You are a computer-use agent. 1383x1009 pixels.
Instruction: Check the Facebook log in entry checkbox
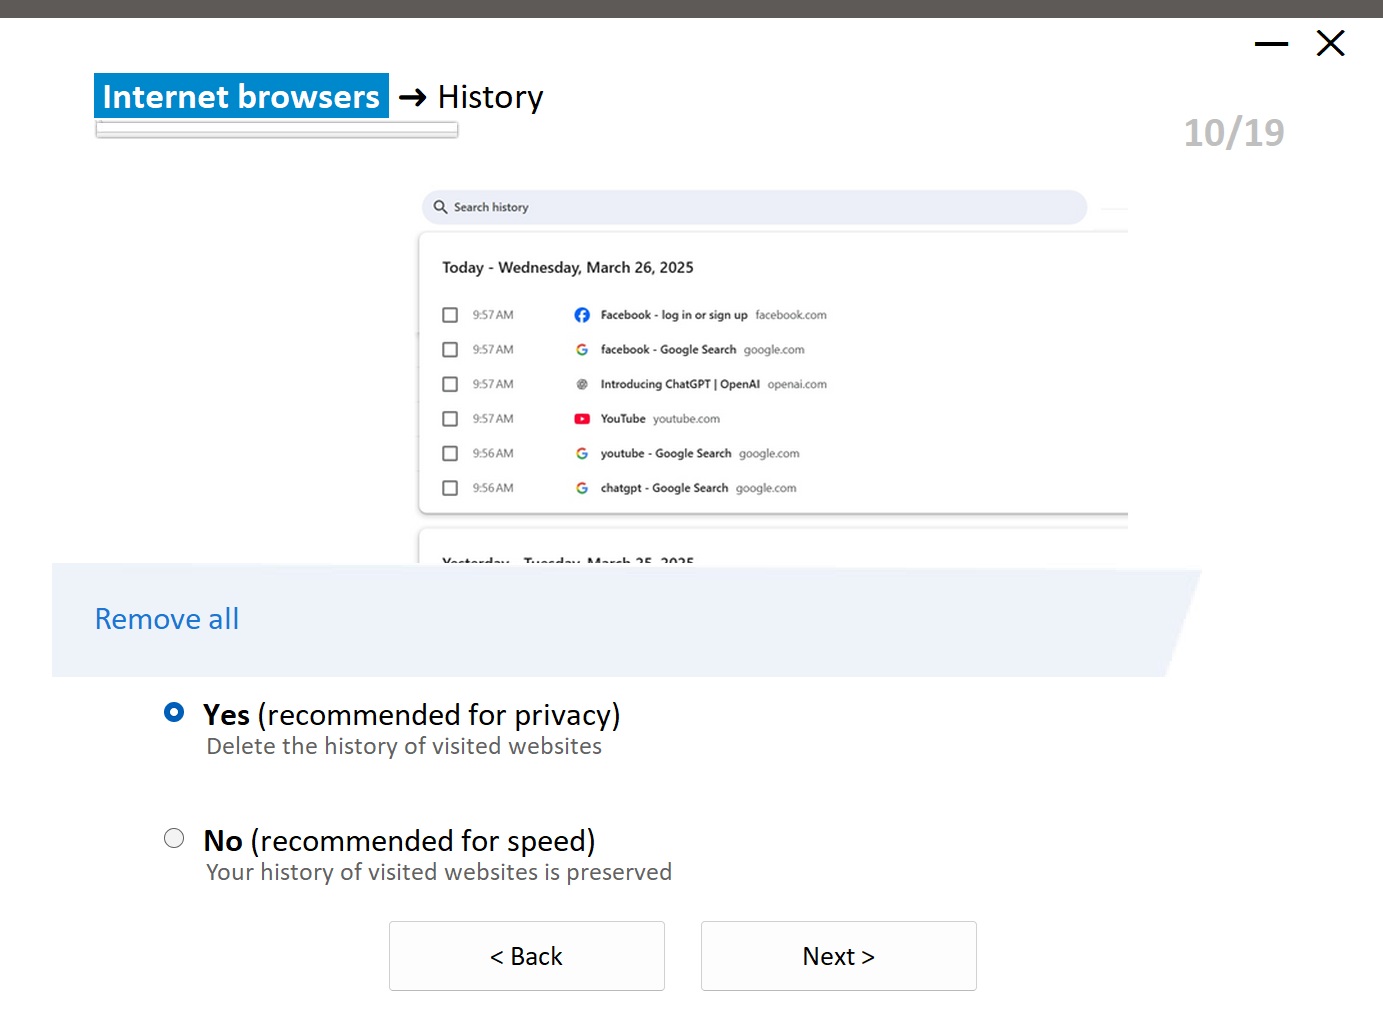pos(450,315)
